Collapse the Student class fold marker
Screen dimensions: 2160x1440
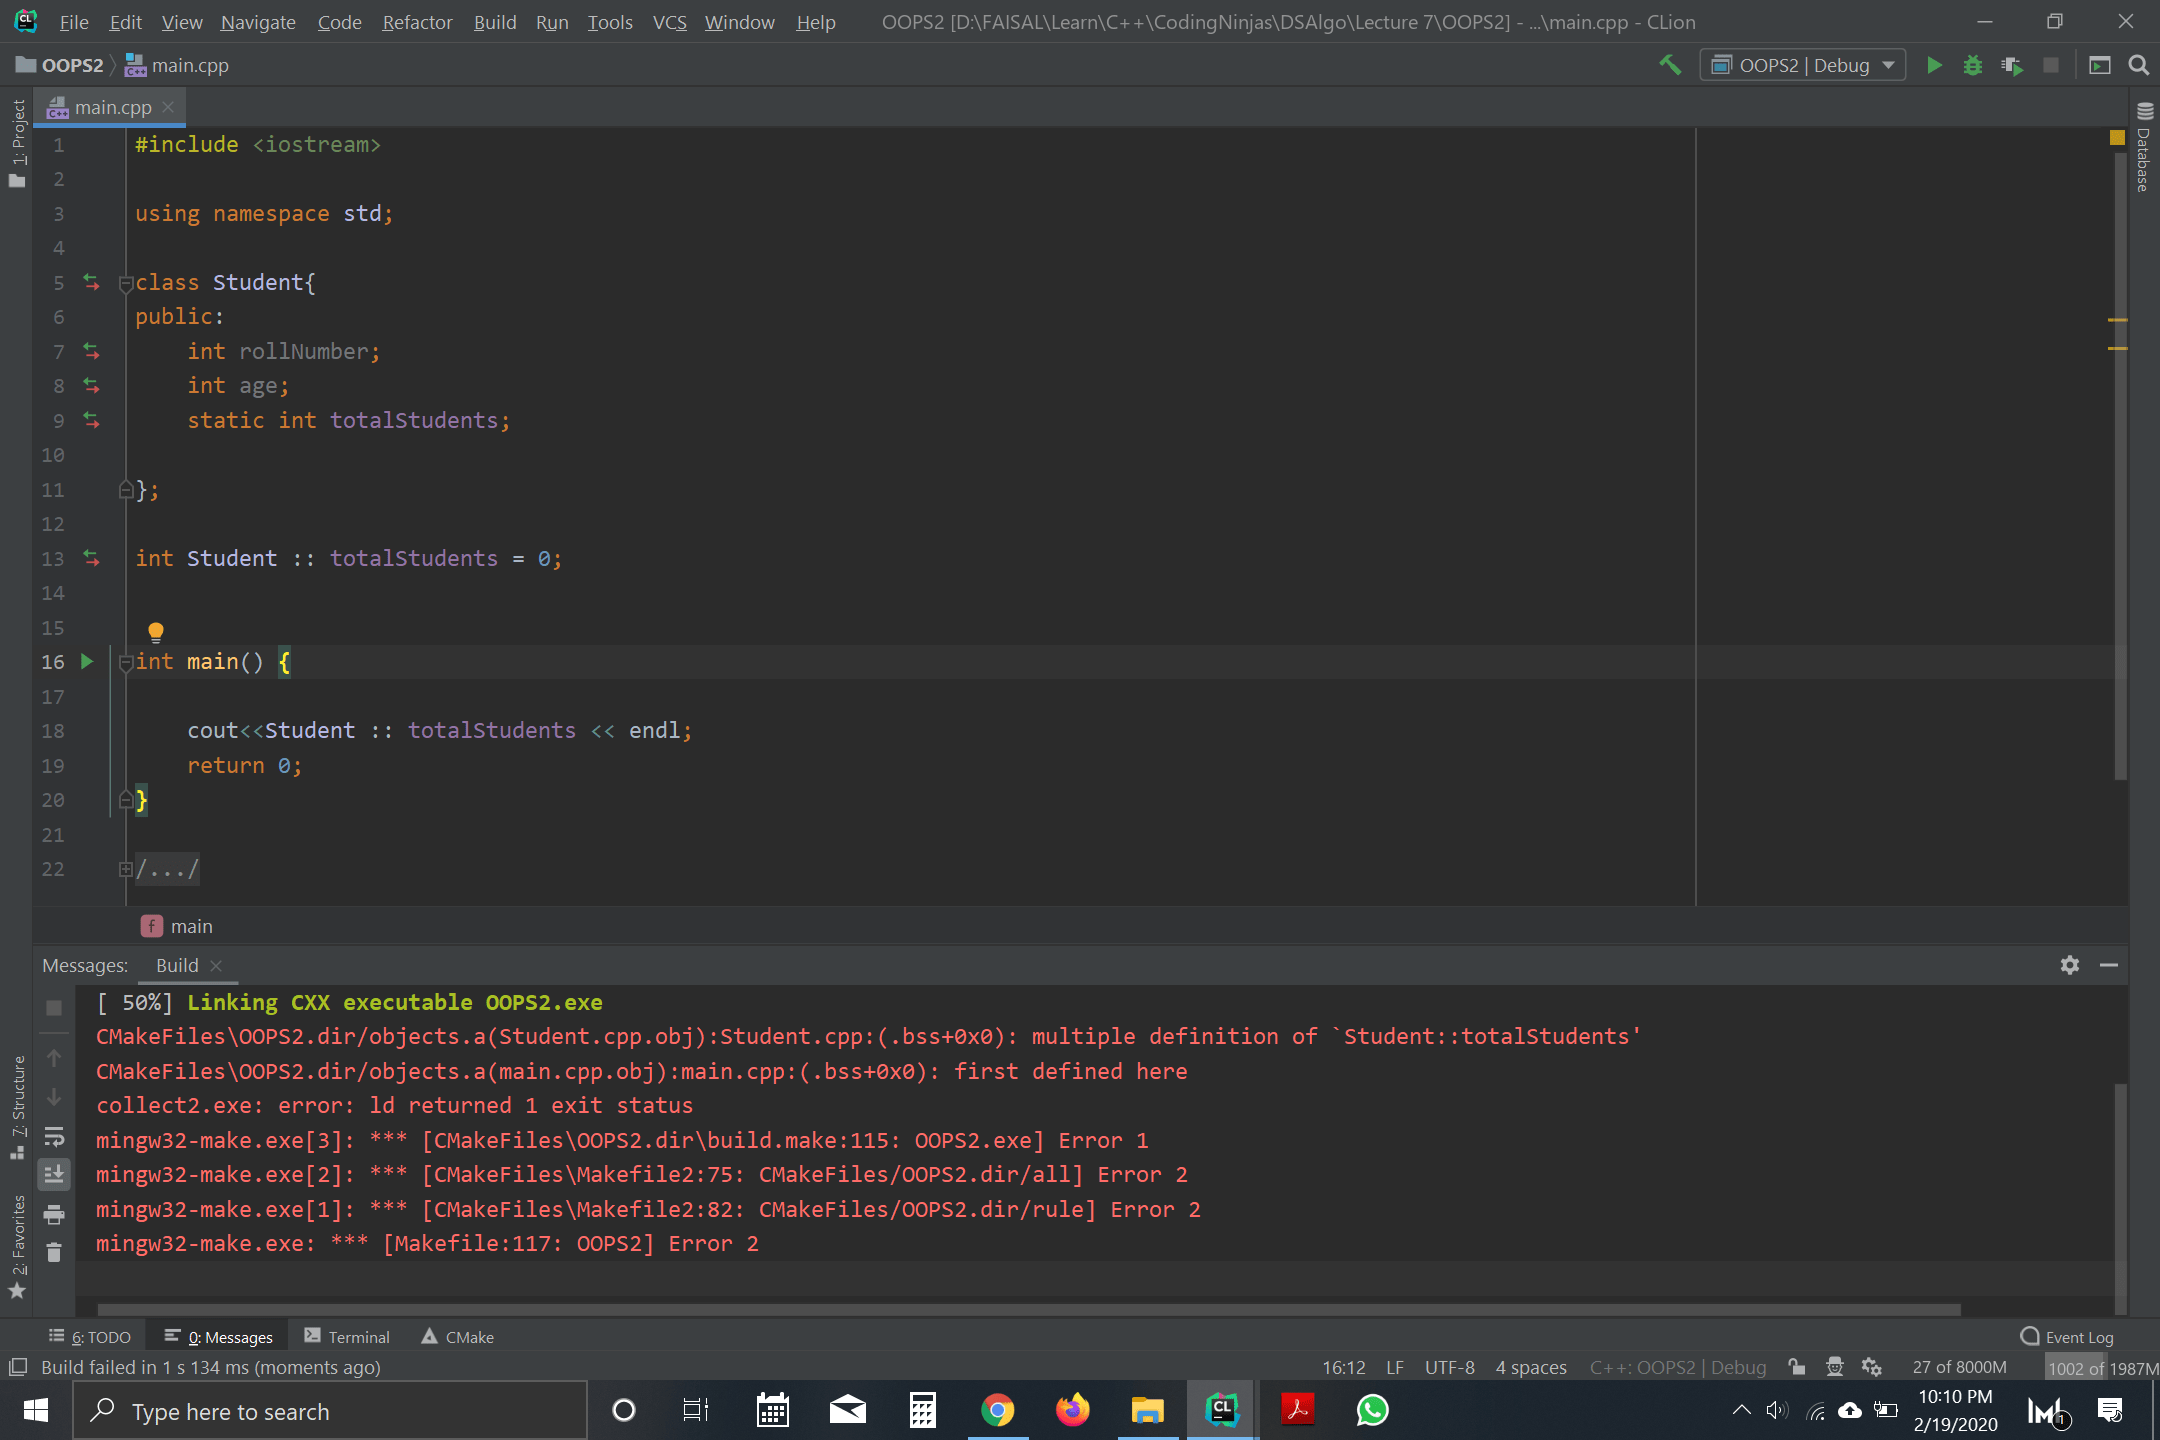coord(126,284)
